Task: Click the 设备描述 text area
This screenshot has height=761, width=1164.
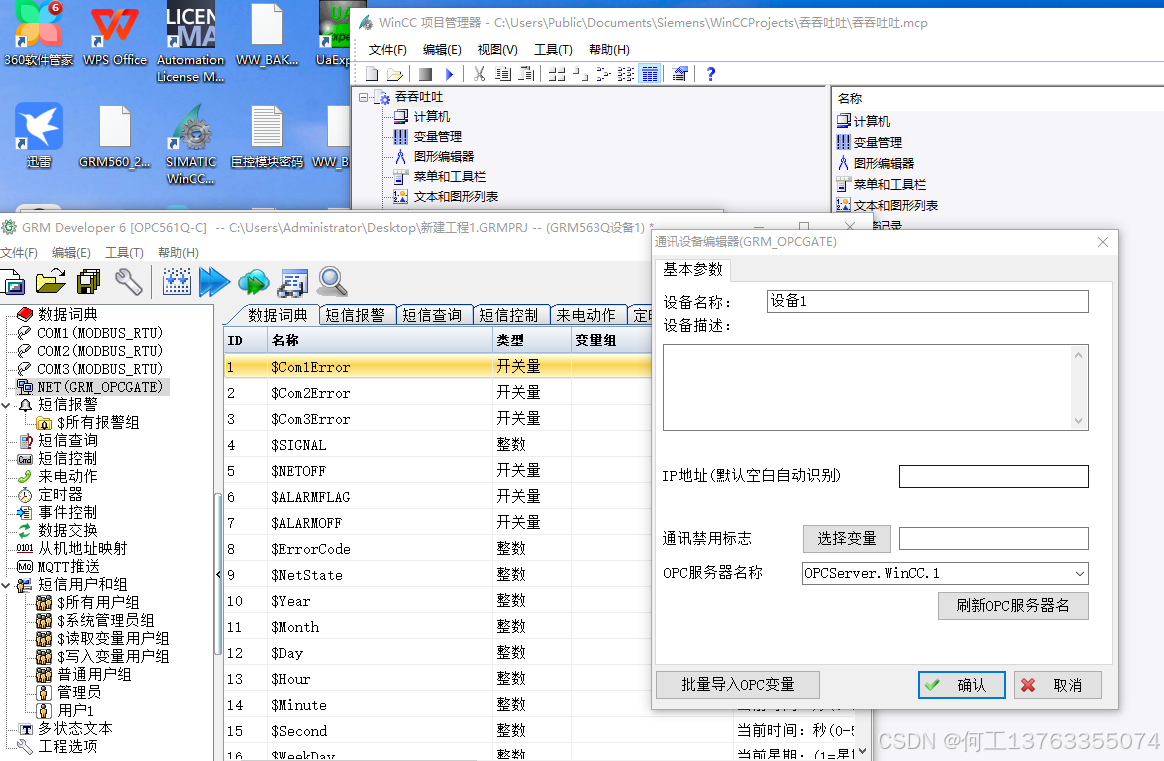Action: point(876,388)
